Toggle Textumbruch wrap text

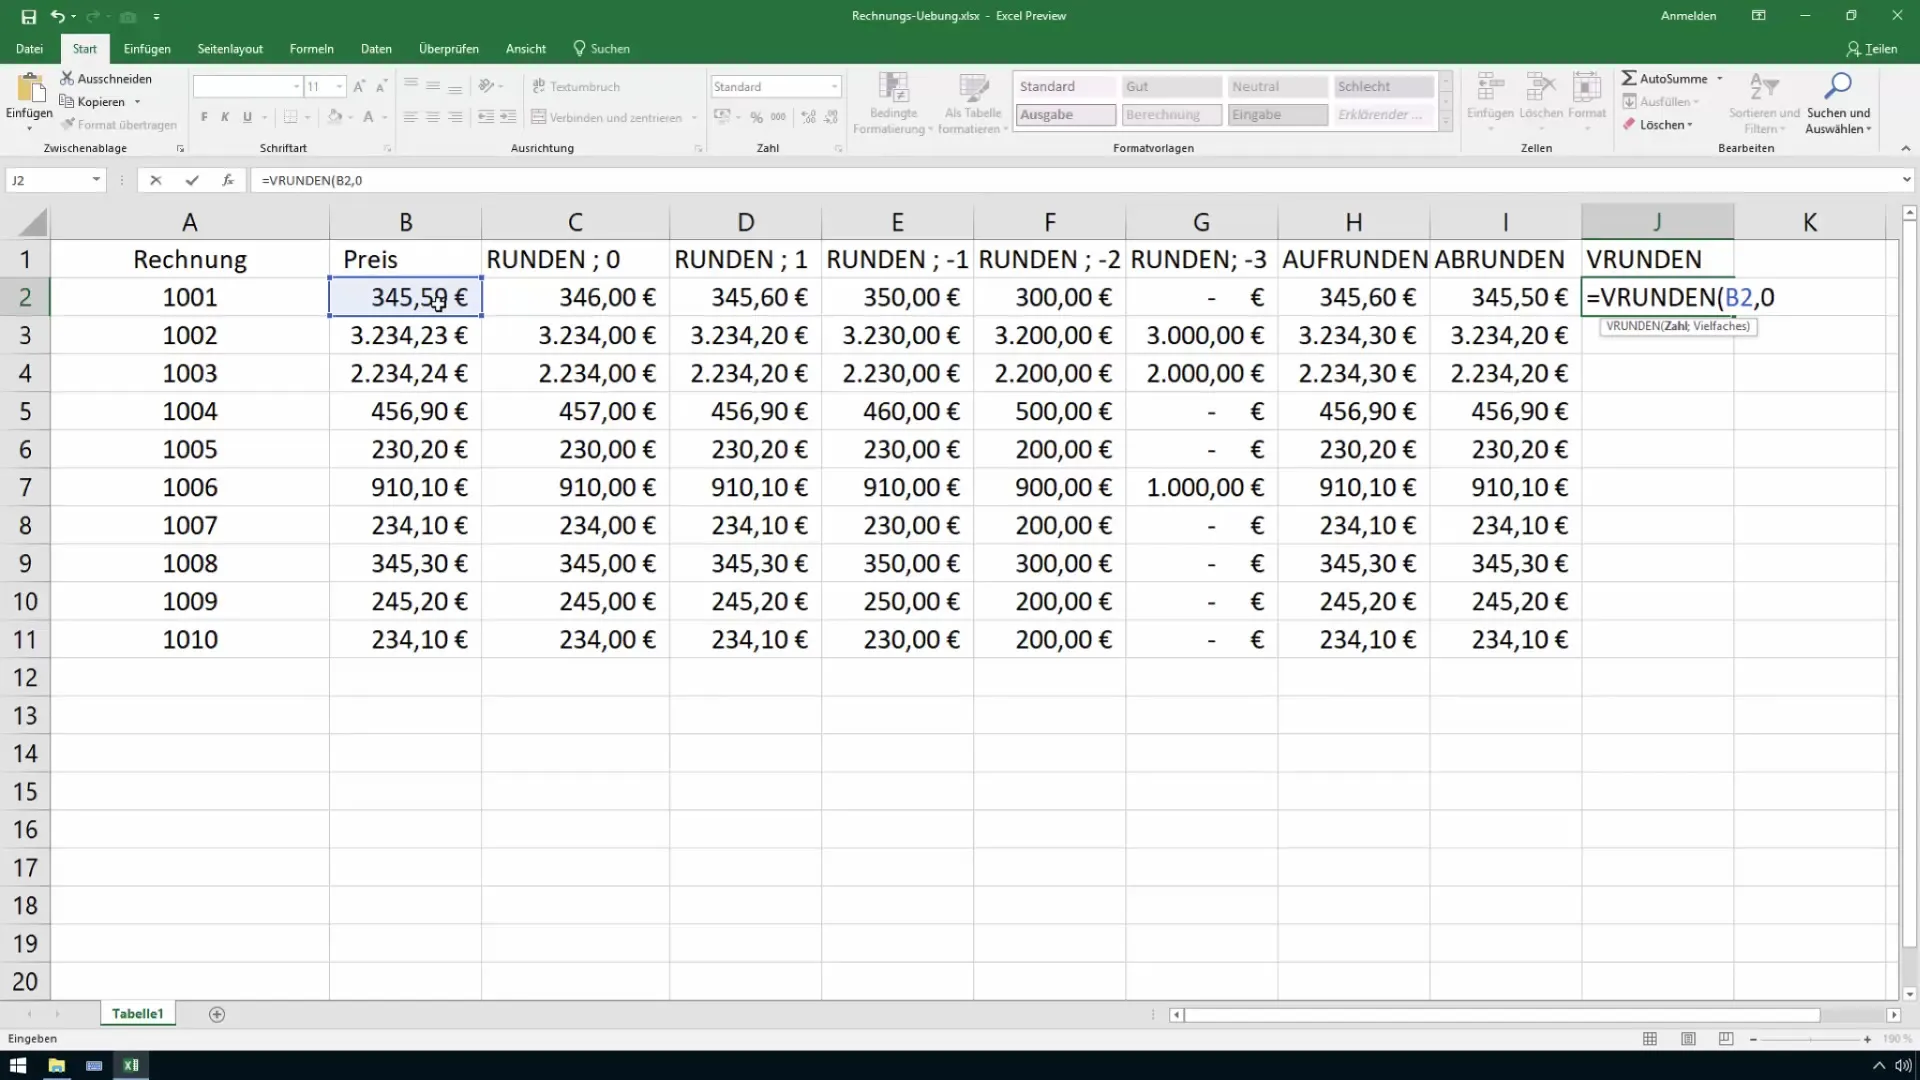576,87
